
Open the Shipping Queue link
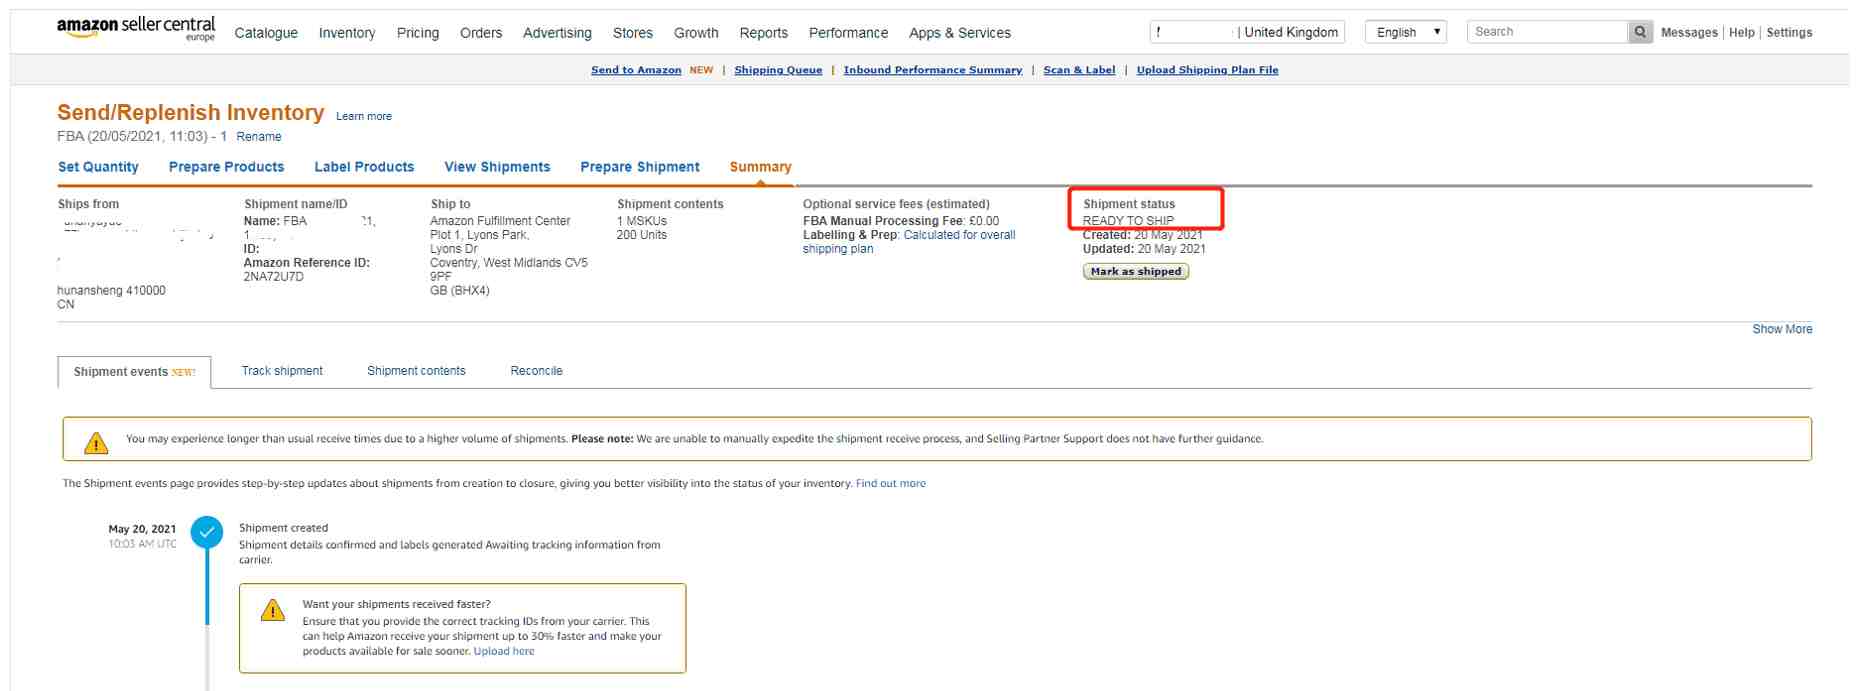[778, 70]
